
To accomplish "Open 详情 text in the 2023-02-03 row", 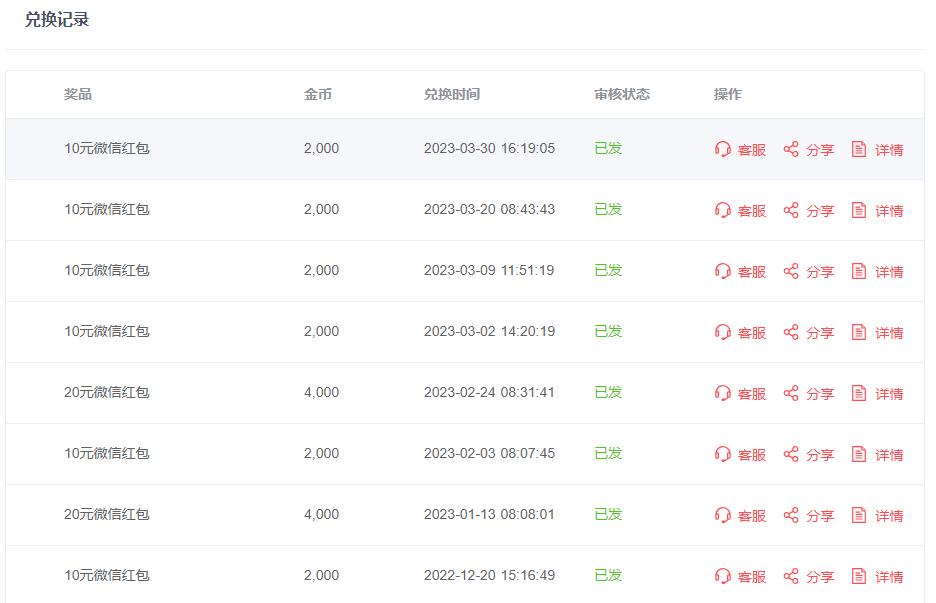I will click(889, 455).
